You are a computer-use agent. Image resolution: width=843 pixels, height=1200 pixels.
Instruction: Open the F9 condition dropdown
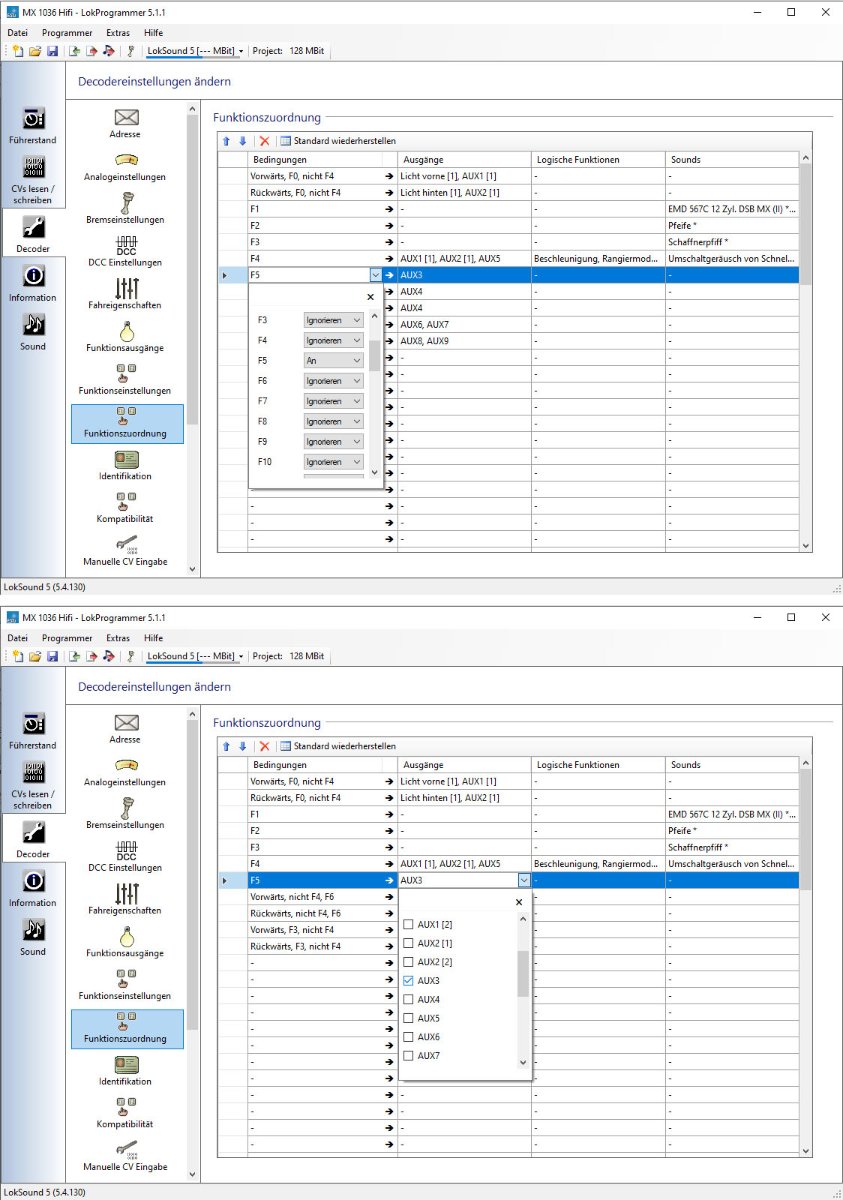(334, 441)
